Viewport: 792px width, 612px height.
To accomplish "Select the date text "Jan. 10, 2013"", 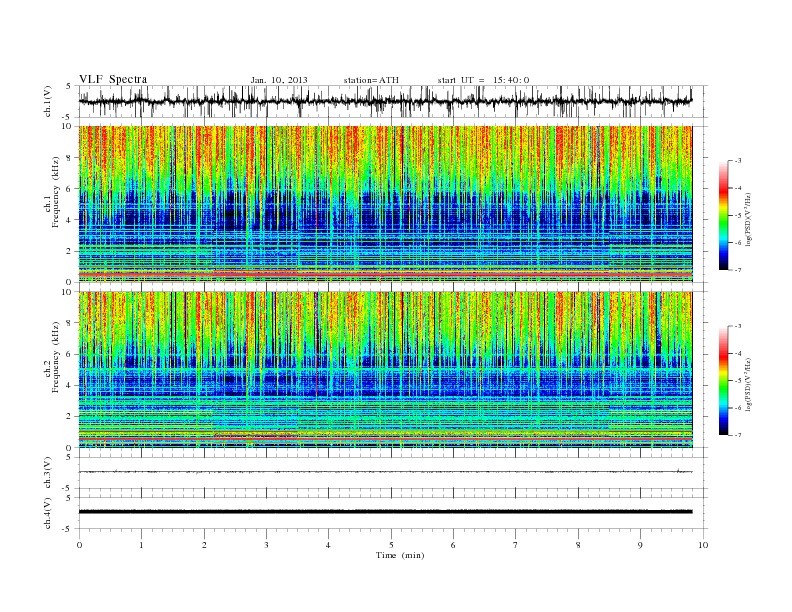I will tap(279, 80).
